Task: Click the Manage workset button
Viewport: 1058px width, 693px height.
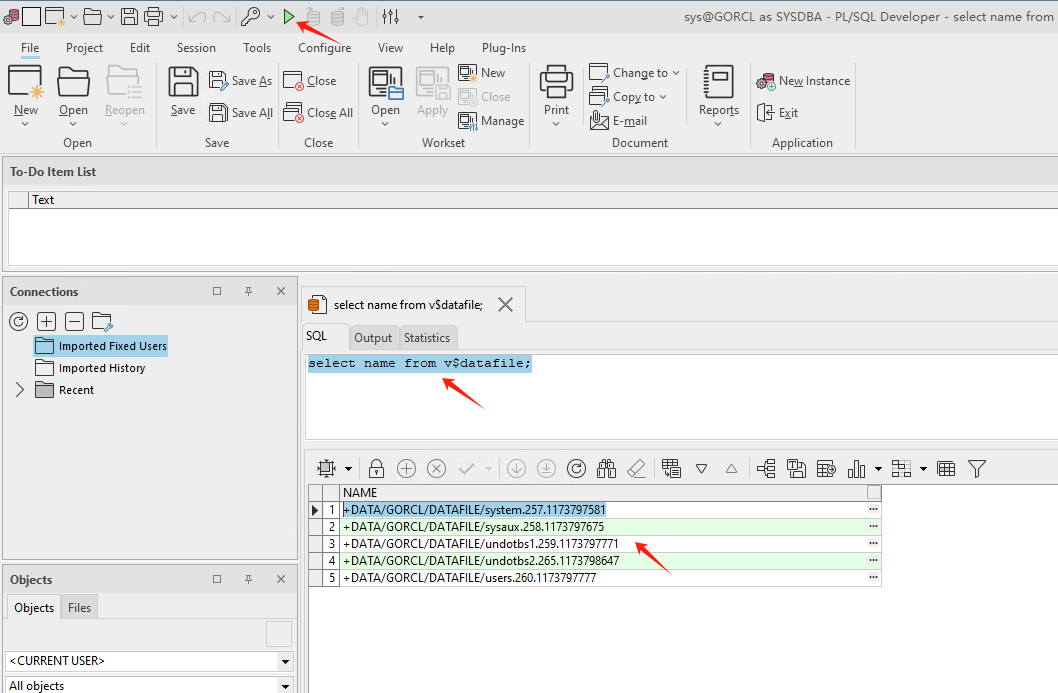Action: point(491,121)
